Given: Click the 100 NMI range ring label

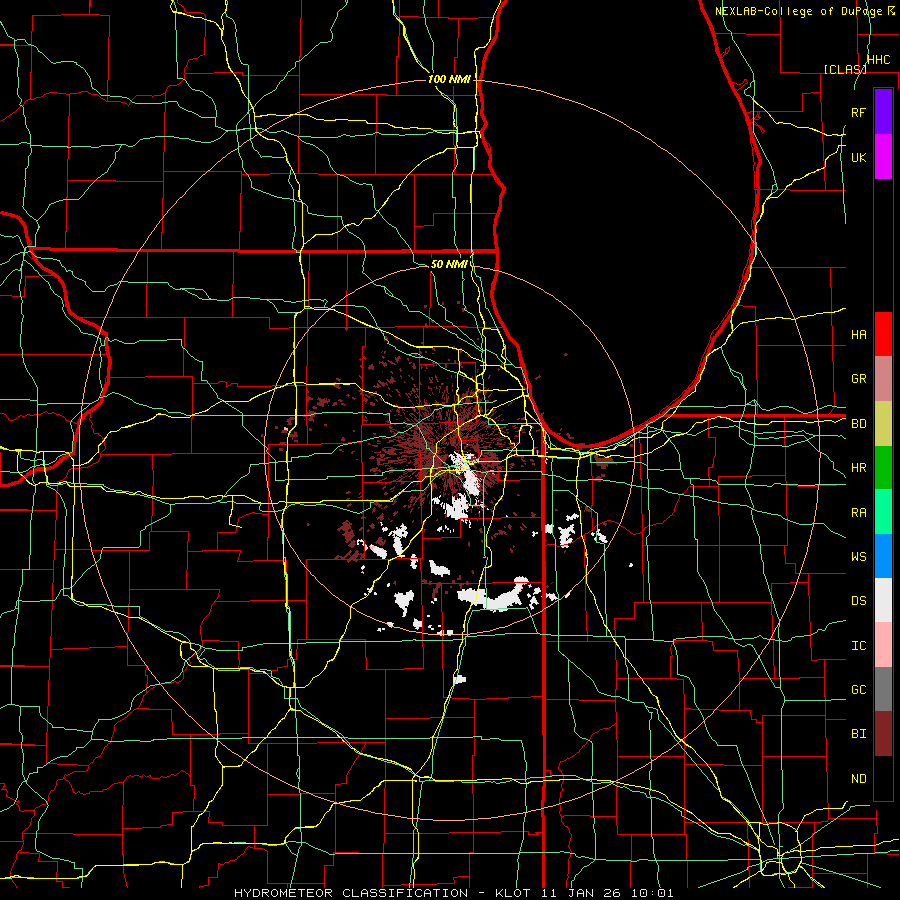Looking at the screenshot, I should point(449,79).
